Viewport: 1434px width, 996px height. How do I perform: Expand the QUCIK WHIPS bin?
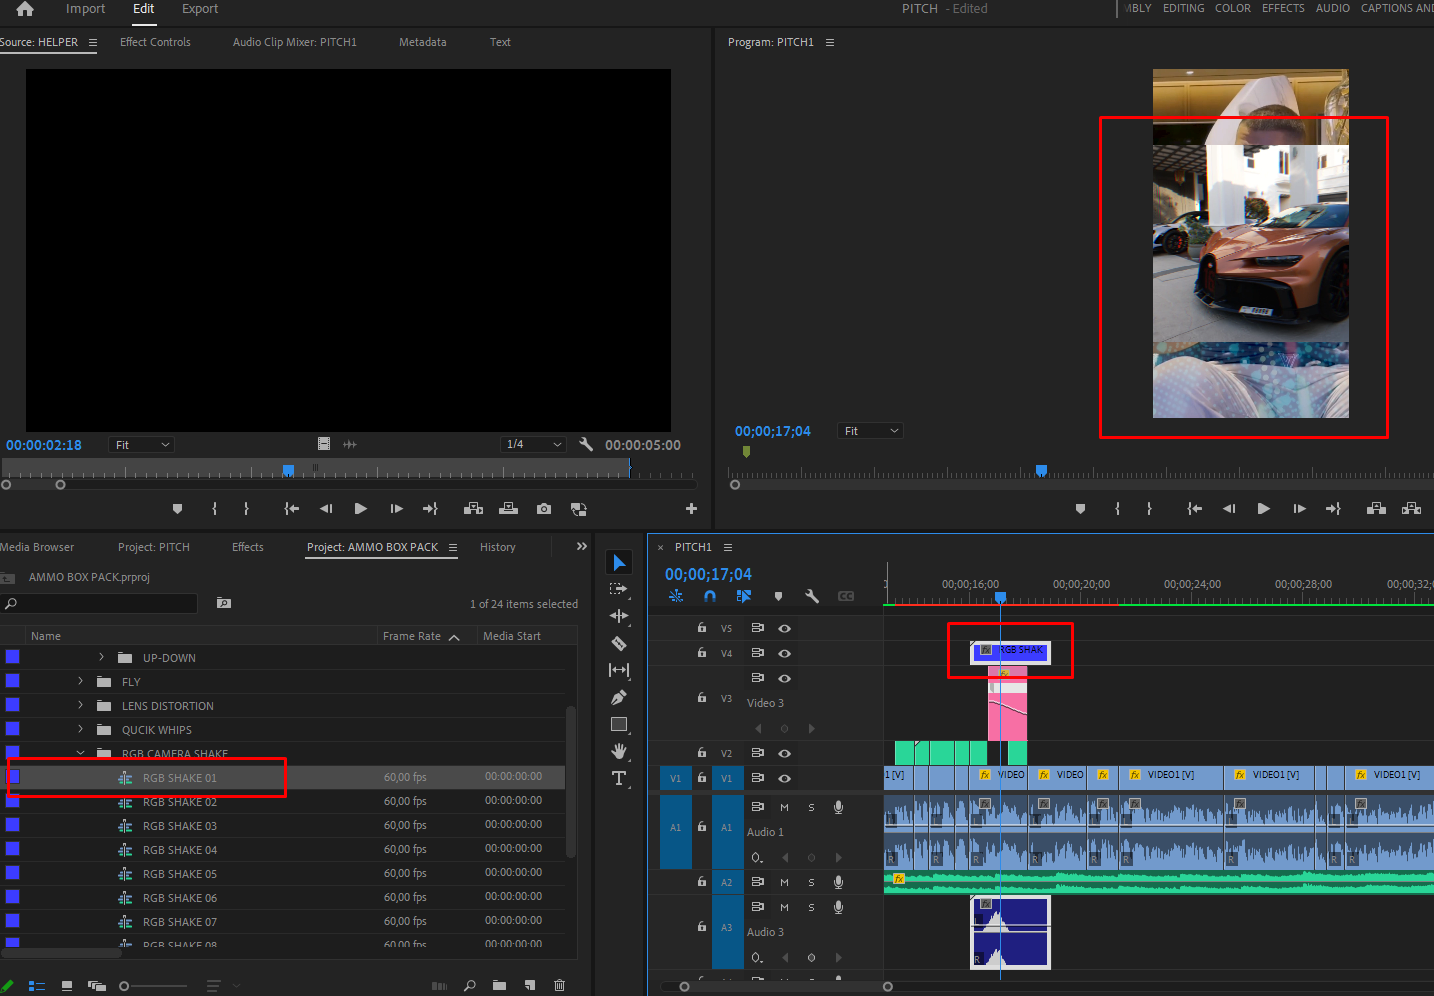pos(80,729)
